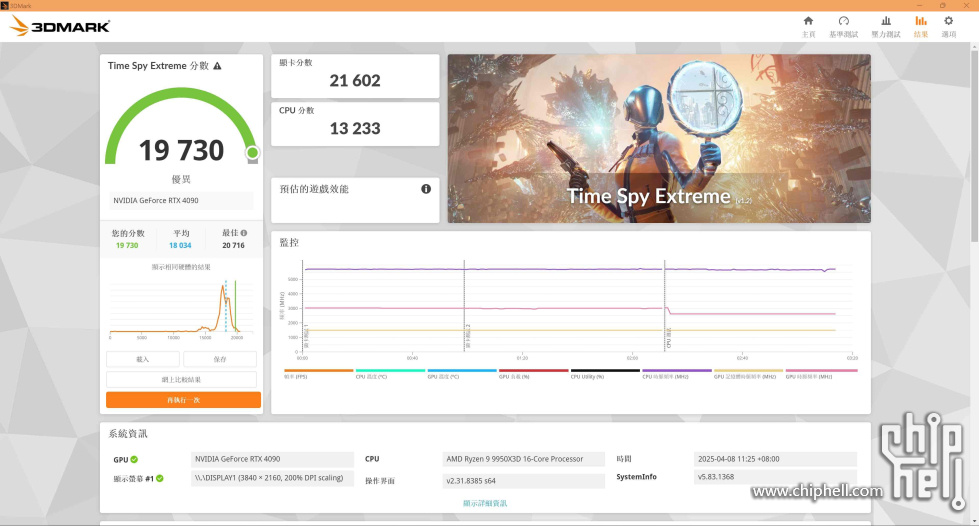Click the score distribution histogram chart
979x526 pixels.
pos(181,309)
